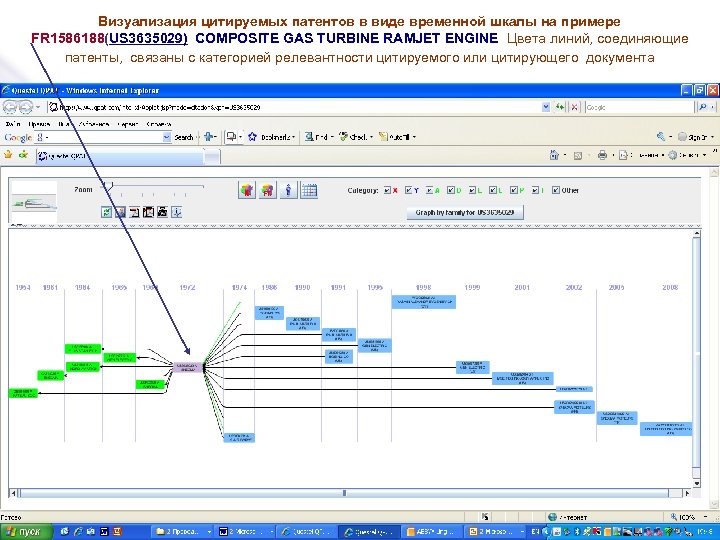Image resolution: width=720 pixels, height=540 pixels.
Task: Open the blue info figure icon
Action: click(288, 190)
